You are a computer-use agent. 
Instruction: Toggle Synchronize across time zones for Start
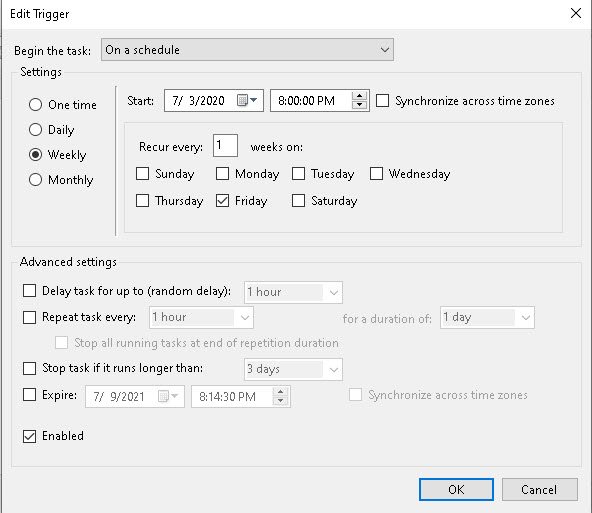382,101
